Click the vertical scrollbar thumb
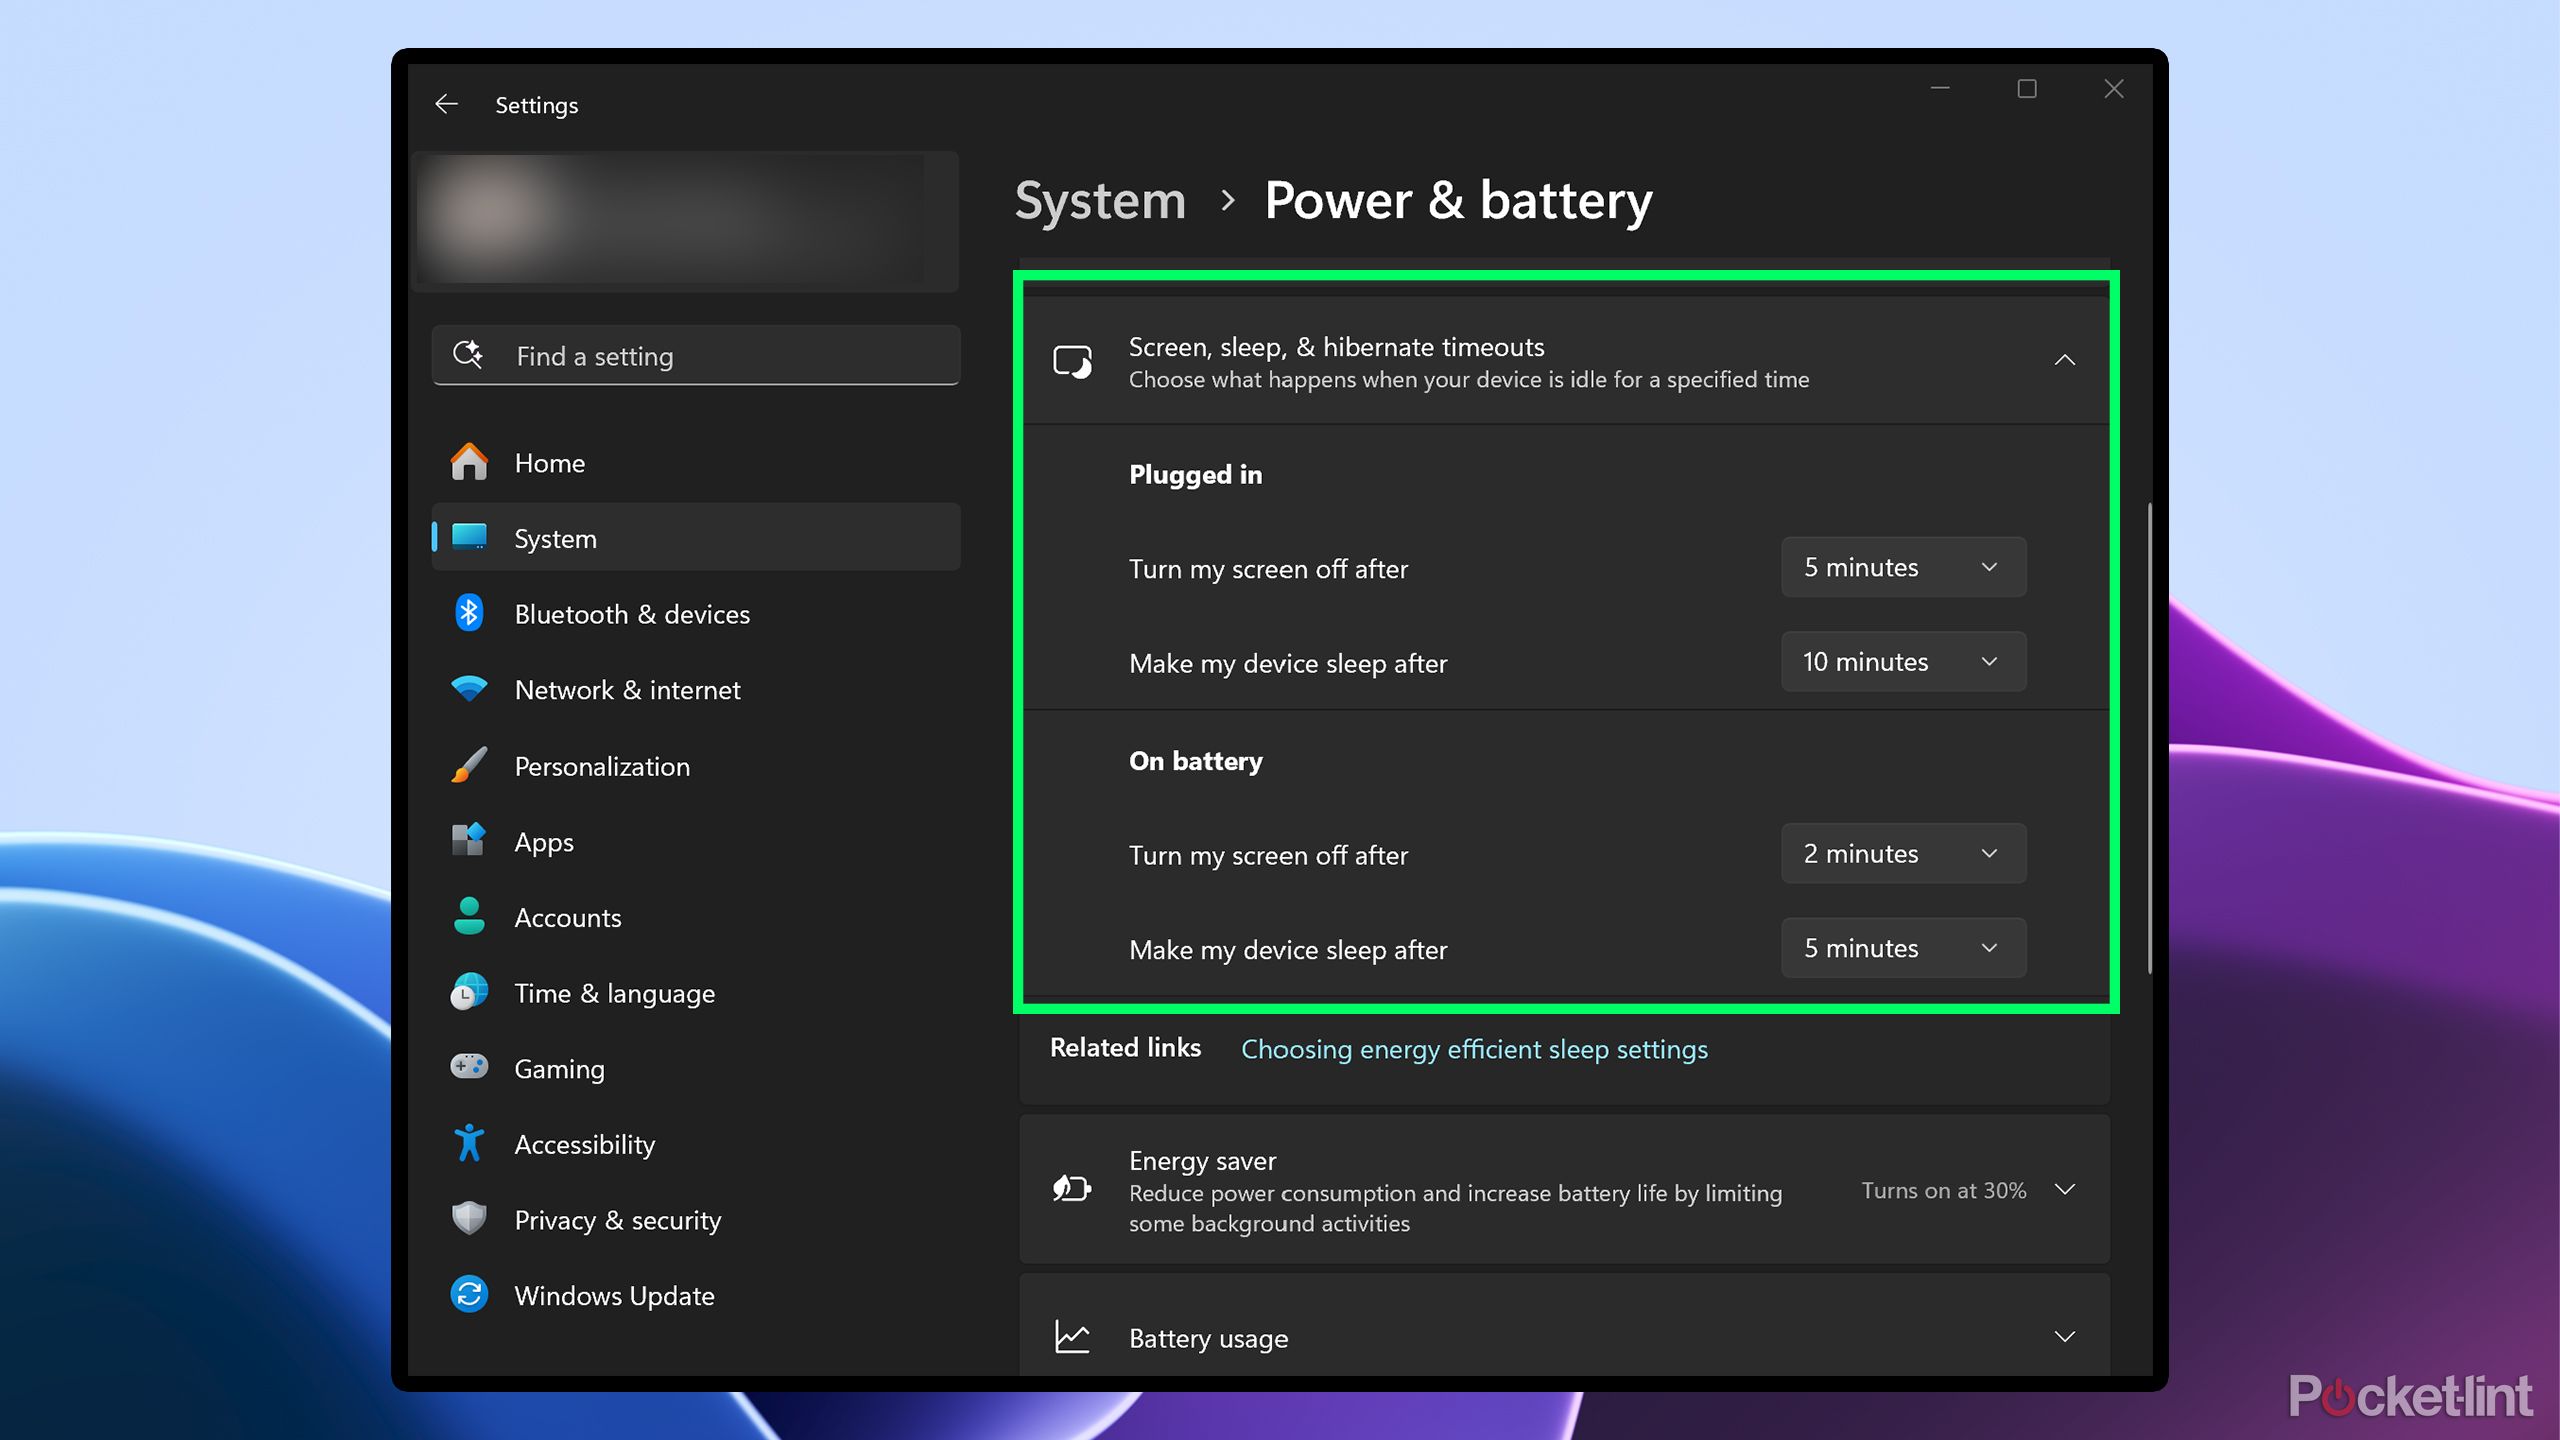This screenshot has height=1440, width=2560. pos(2148,738)
